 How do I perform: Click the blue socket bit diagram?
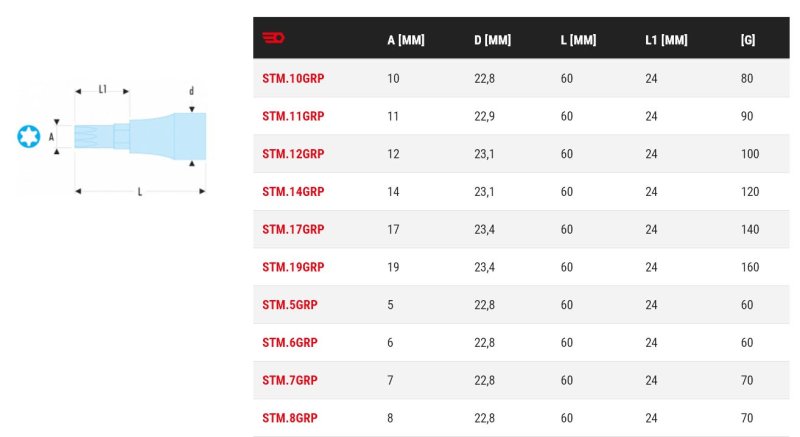[x=140, y=136]
